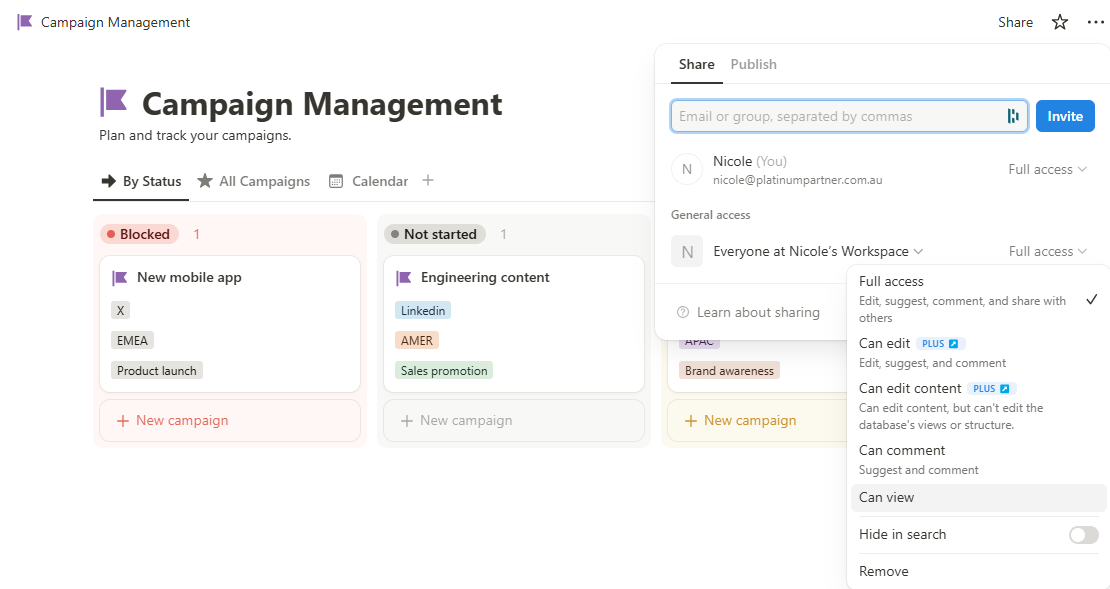This screenshot has width=1110, height=589.
Task: Select the Can comment permission option
Action: pos(978,459)
